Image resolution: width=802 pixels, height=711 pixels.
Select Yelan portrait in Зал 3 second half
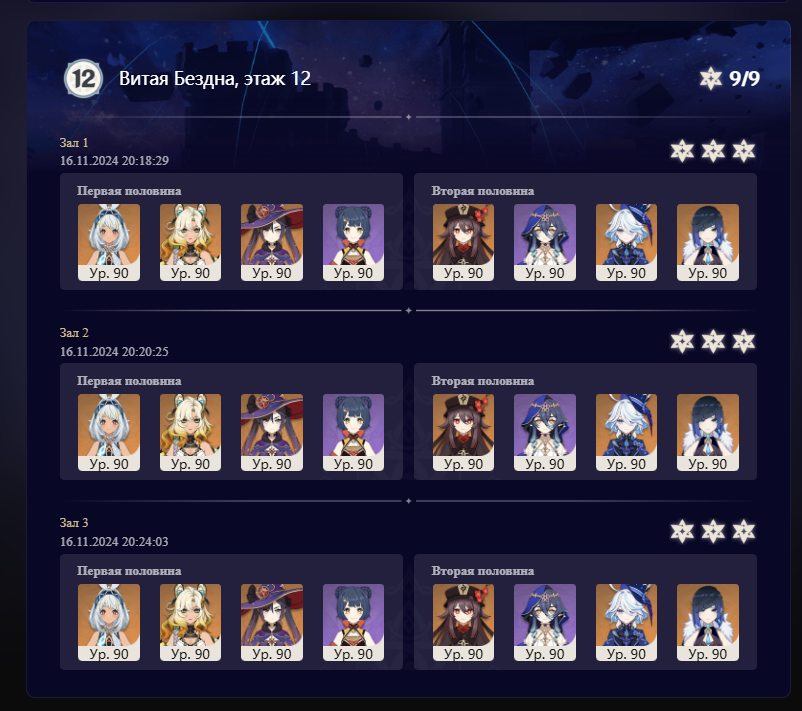click(x=708, y=623)
